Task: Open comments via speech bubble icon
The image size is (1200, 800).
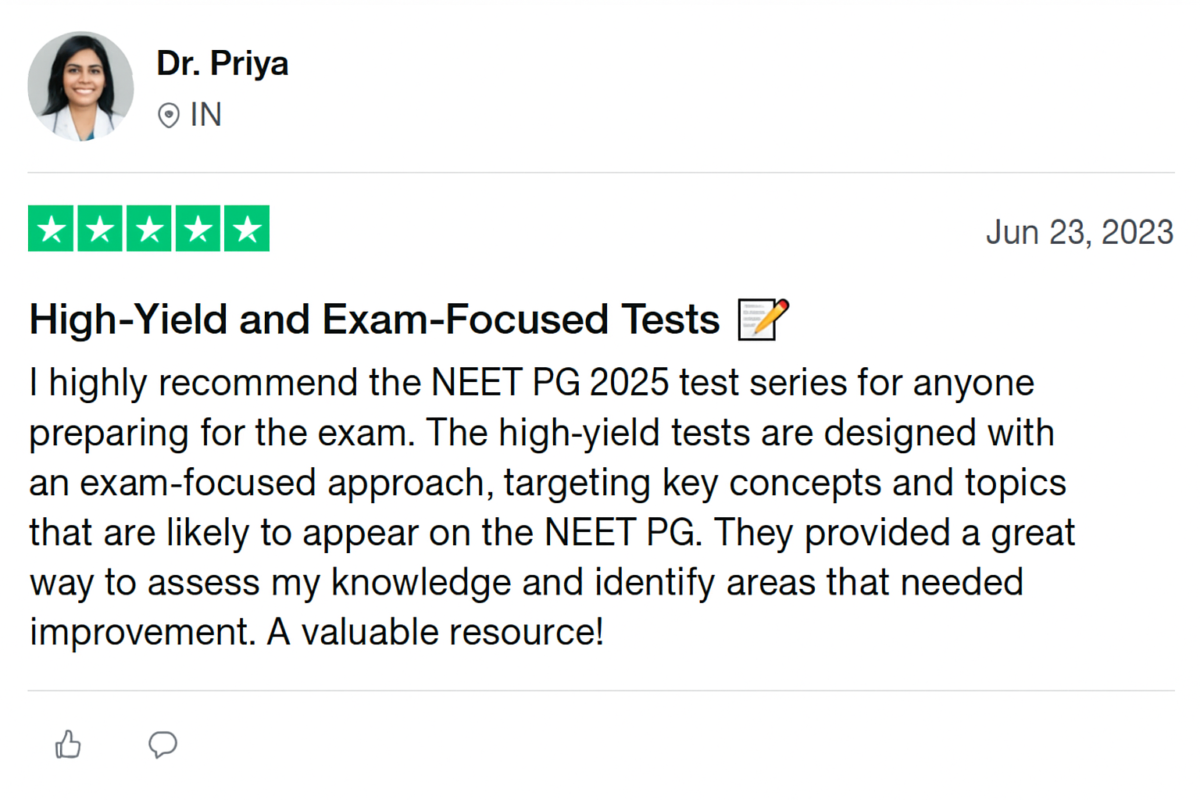Action: click(x=163, y=744)
